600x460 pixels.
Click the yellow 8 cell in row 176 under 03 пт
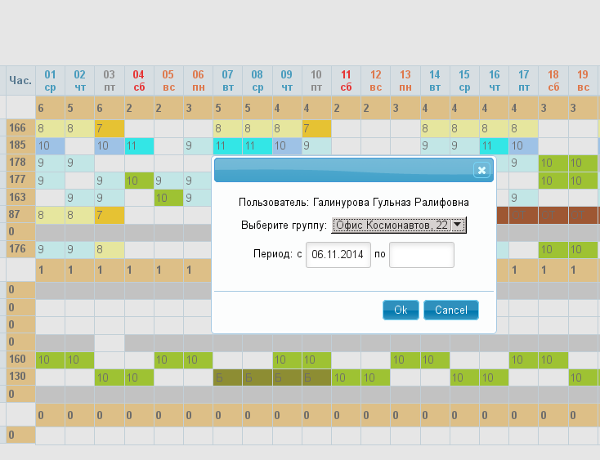pos(109,249)
